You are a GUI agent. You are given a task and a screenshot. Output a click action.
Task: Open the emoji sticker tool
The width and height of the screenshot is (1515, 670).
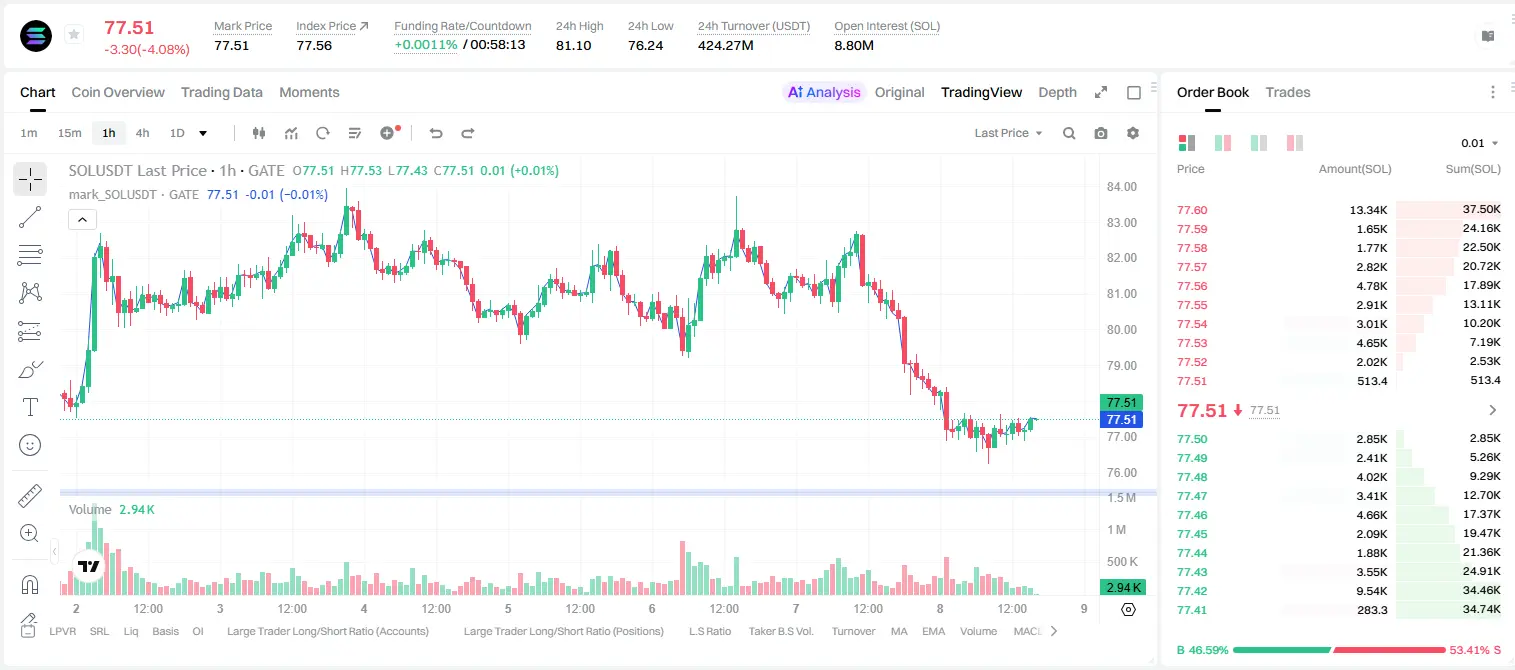30,445
